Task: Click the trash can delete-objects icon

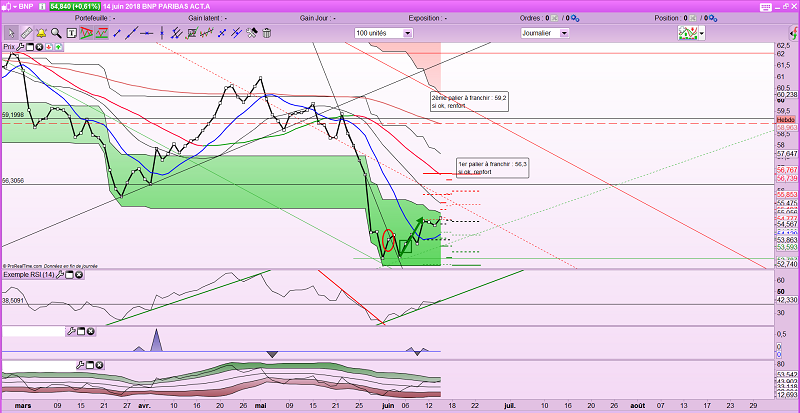Action: point(266,34)
